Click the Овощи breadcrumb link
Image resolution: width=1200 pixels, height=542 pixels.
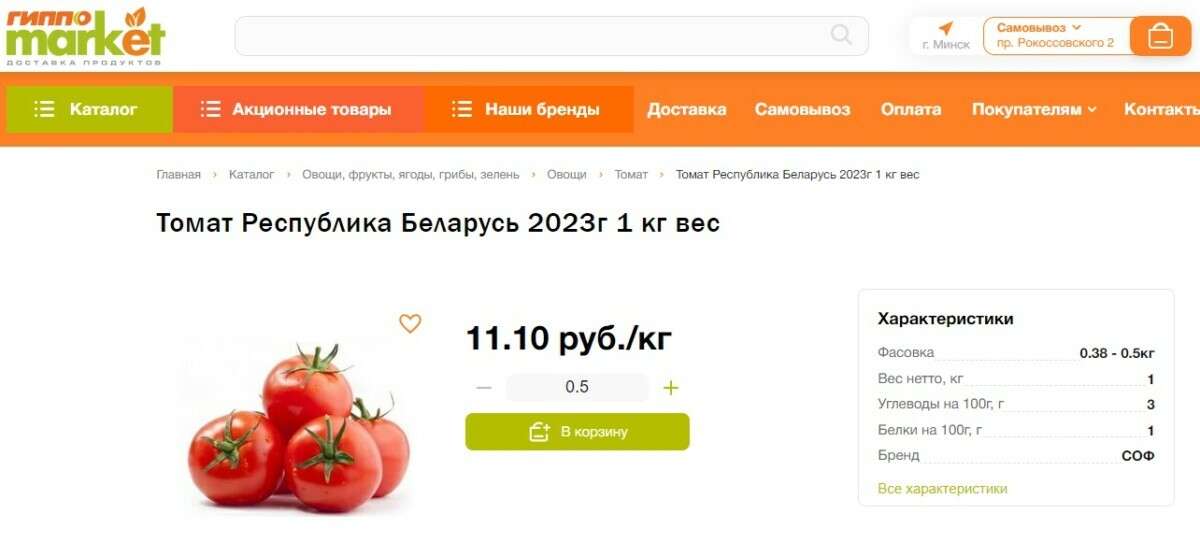(x=567, y=174)
